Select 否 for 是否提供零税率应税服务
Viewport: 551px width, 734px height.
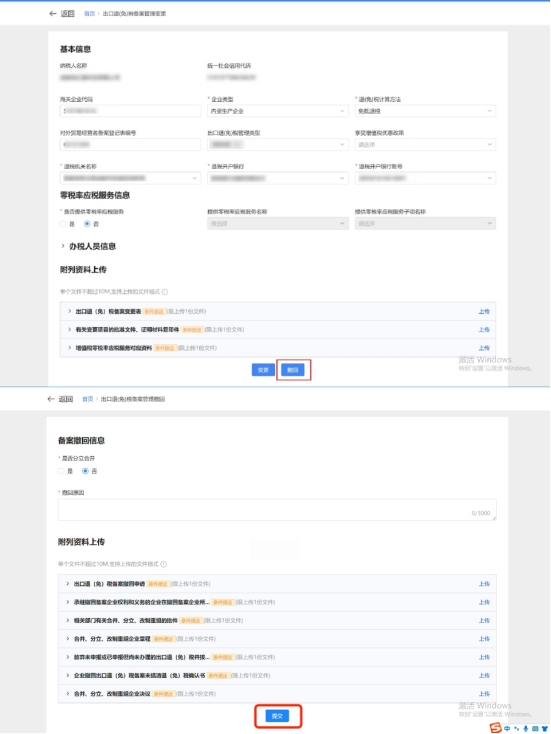click(87, 224)
